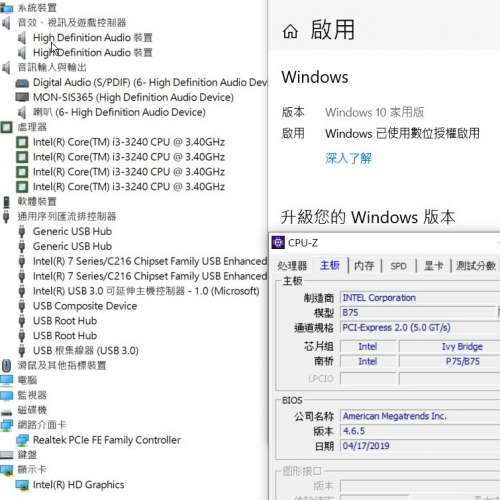The image size is (500, 500).
Task: Select the first USB Root Hub entry
Action: point(65,321)
